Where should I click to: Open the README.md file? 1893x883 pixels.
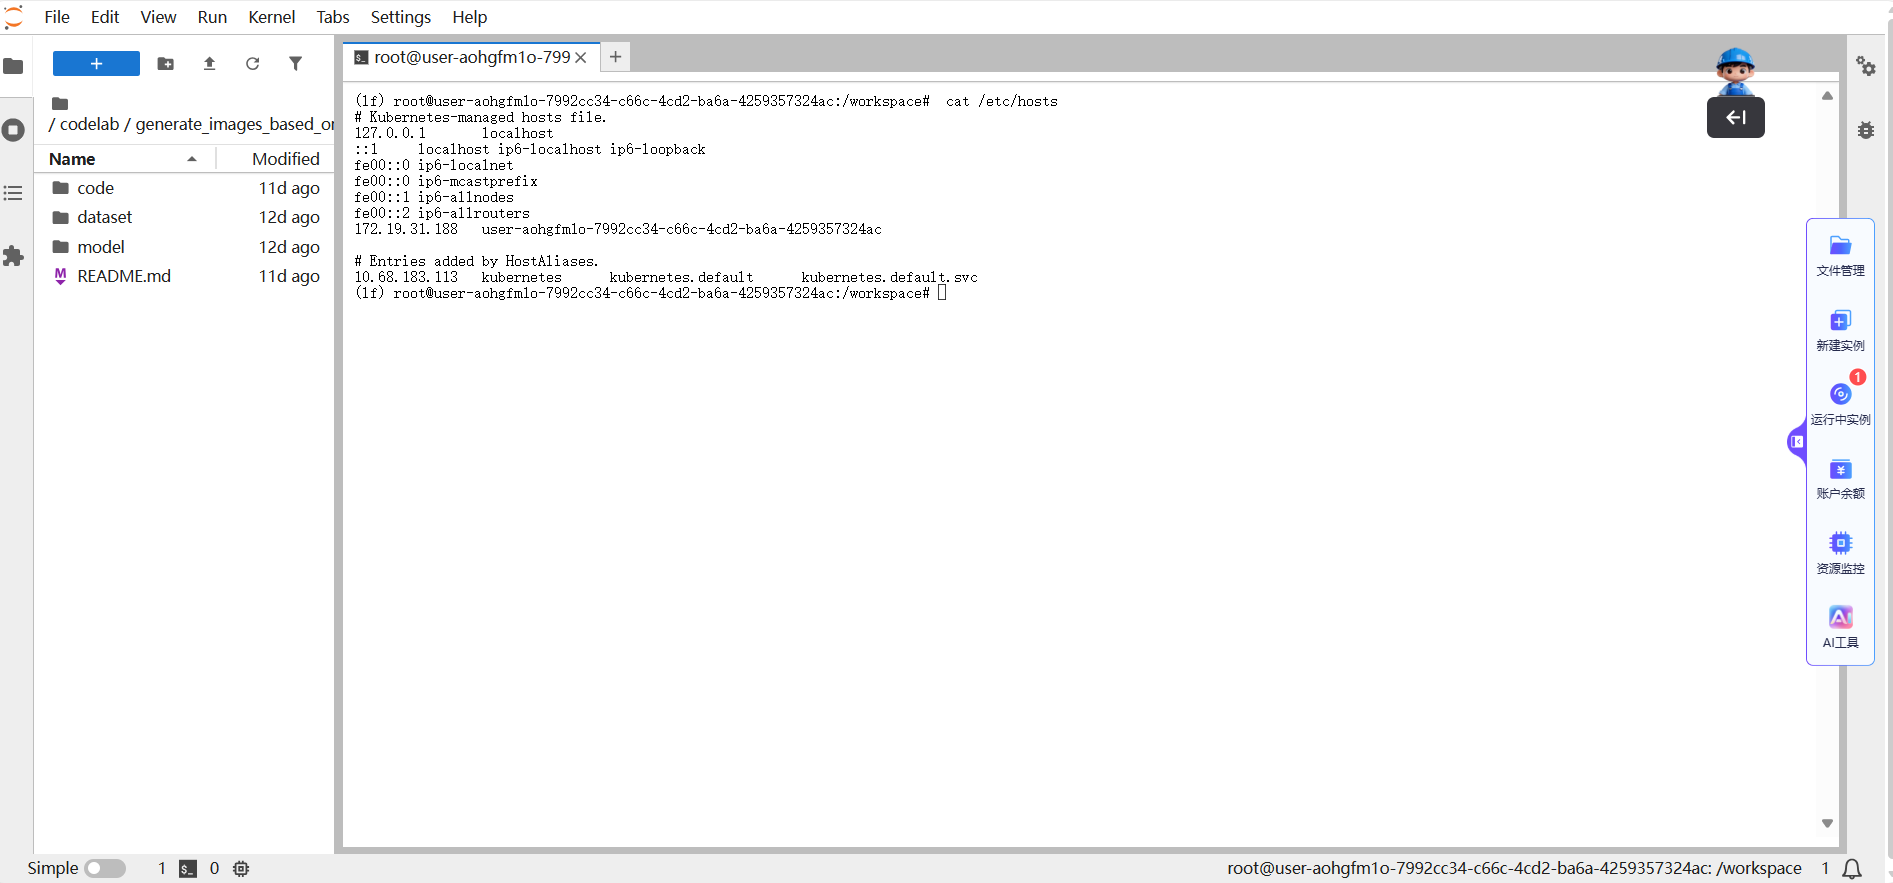[124, 276]
